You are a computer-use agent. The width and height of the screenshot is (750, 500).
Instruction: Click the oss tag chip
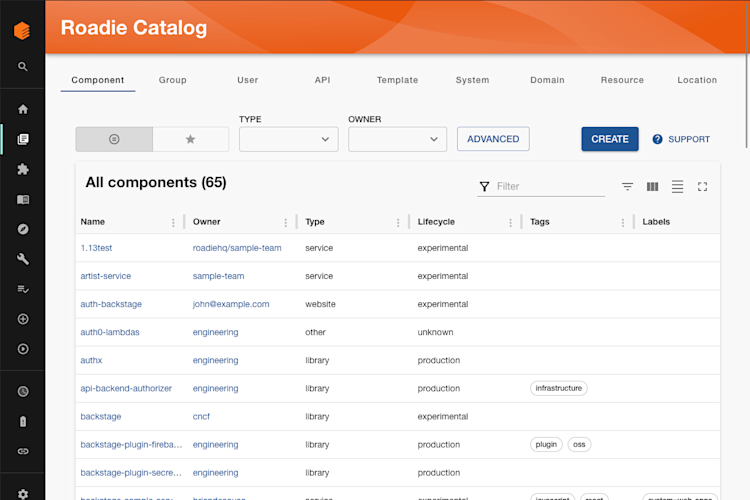579,444
